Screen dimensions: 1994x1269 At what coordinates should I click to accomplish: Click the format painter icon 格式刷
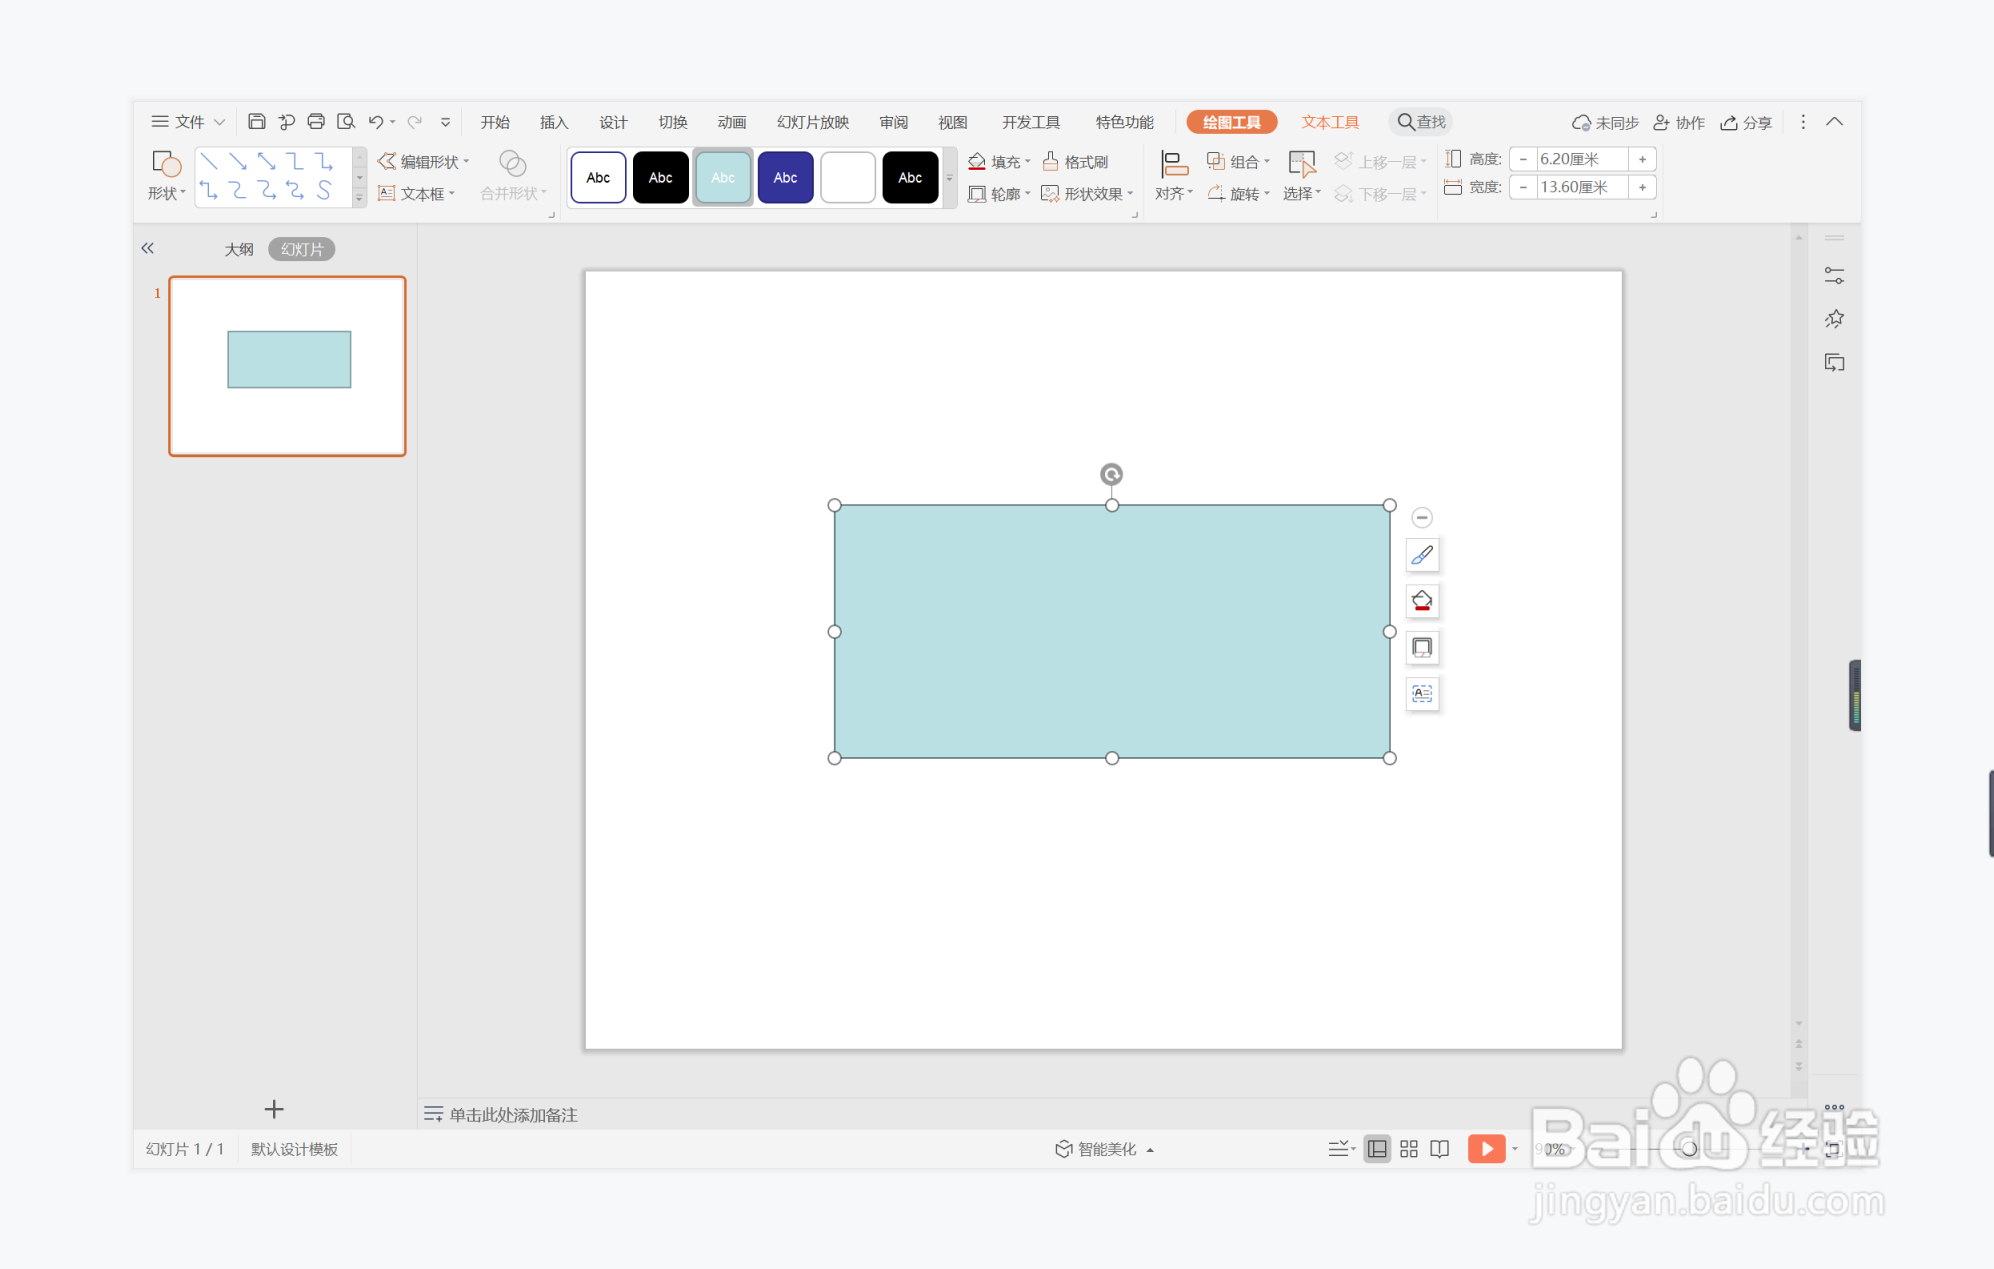click(1076, 161)
